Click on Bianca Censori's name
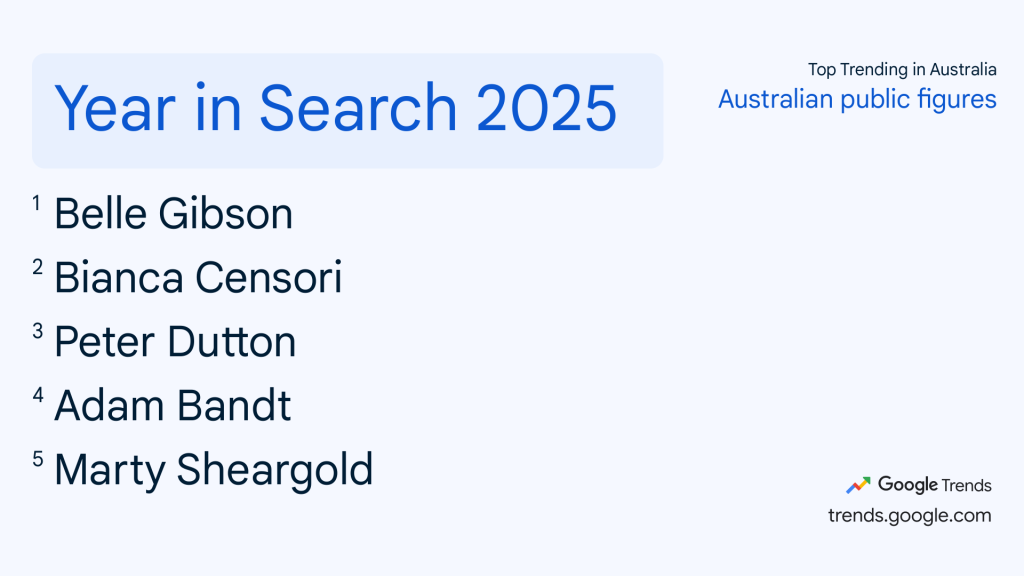 (x=198, y=278)
